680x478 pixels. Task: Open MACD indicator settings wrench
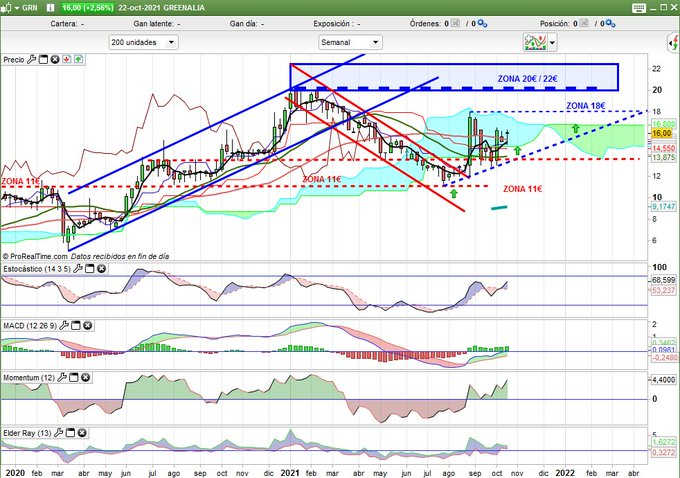click(64, 325)
